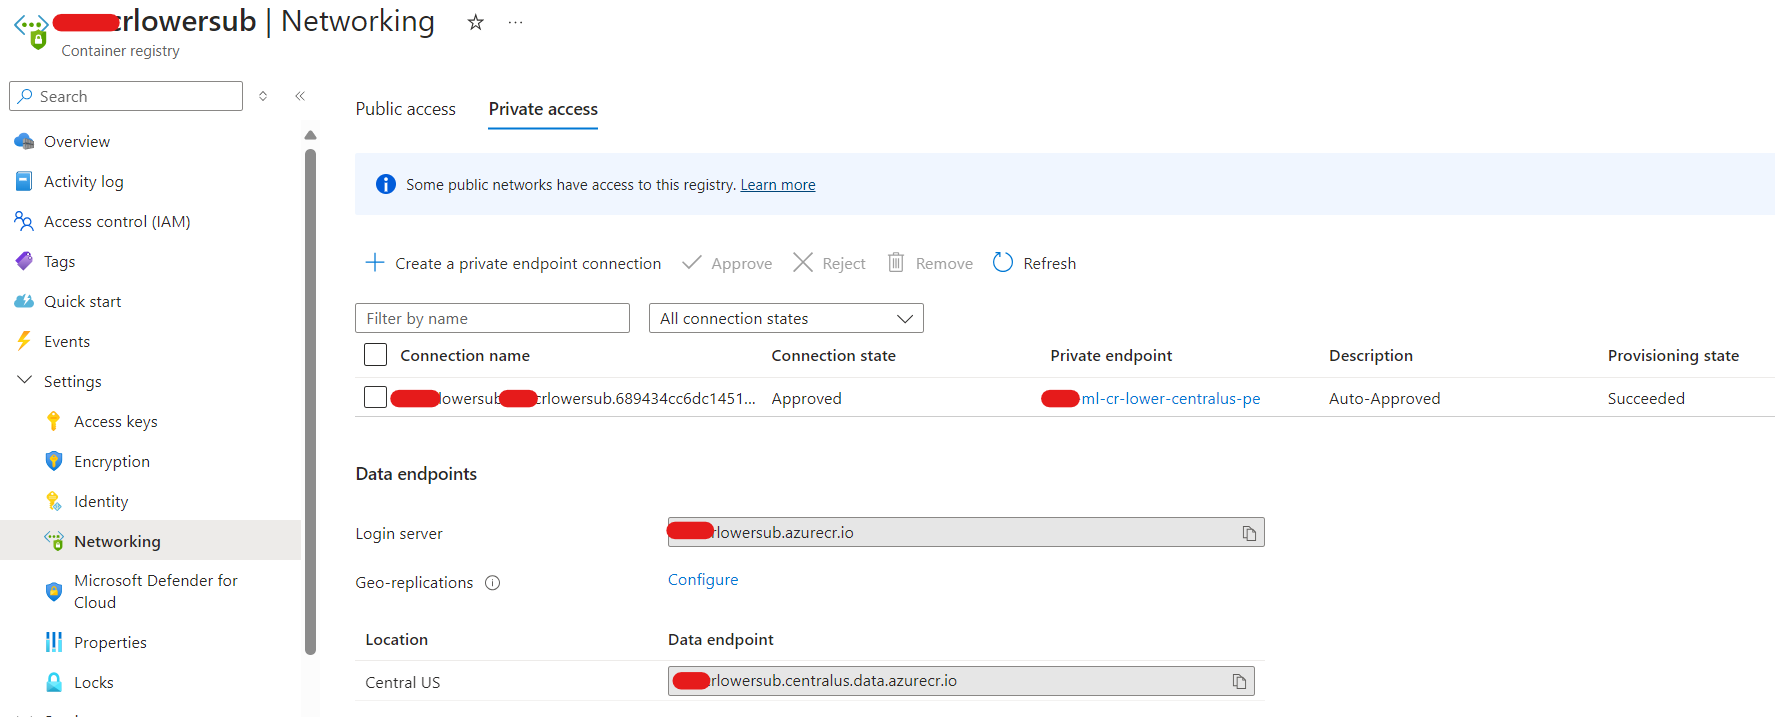Click the Private endpoint column header
Image resolution: width=1775 pixels, height=717 pixels.
(1111, 355)
